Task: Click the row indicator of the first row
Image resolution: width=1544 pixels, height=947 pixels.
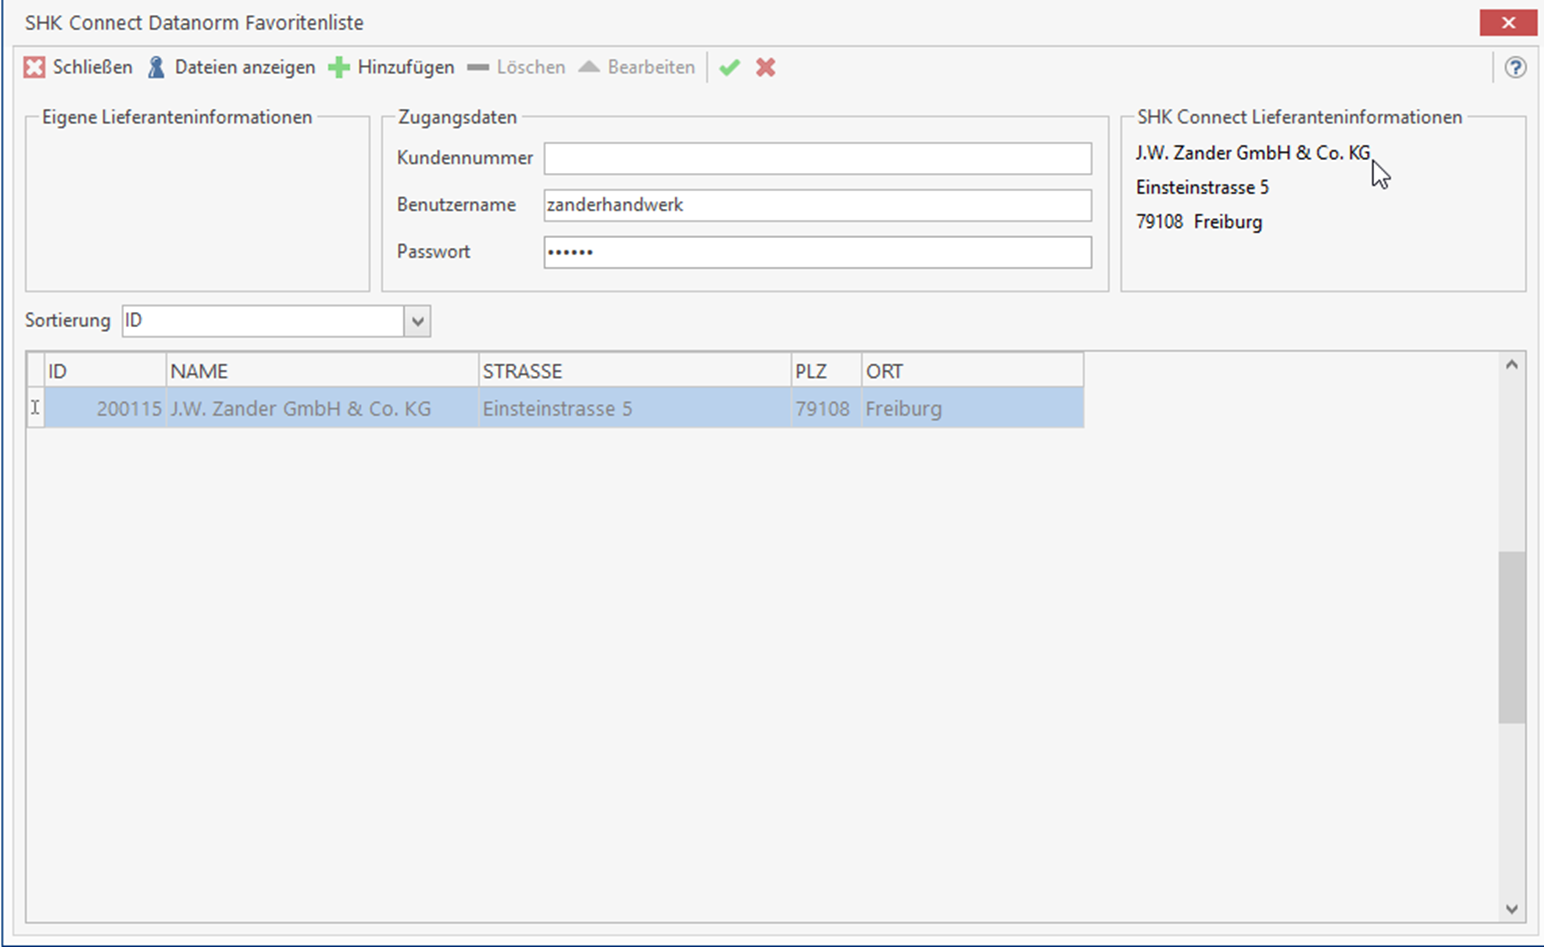Action: point(35,408)
